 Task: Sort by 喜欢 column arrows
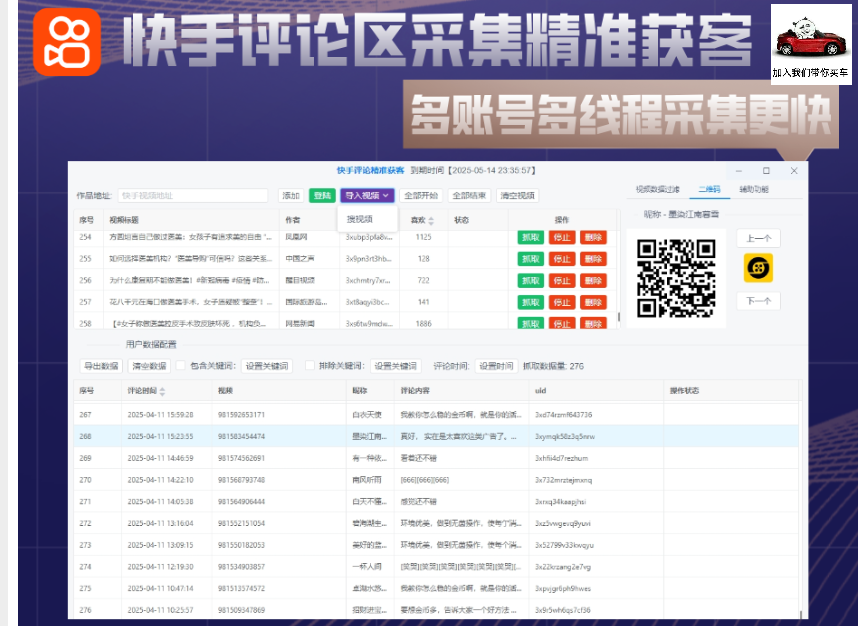point(431,220)
